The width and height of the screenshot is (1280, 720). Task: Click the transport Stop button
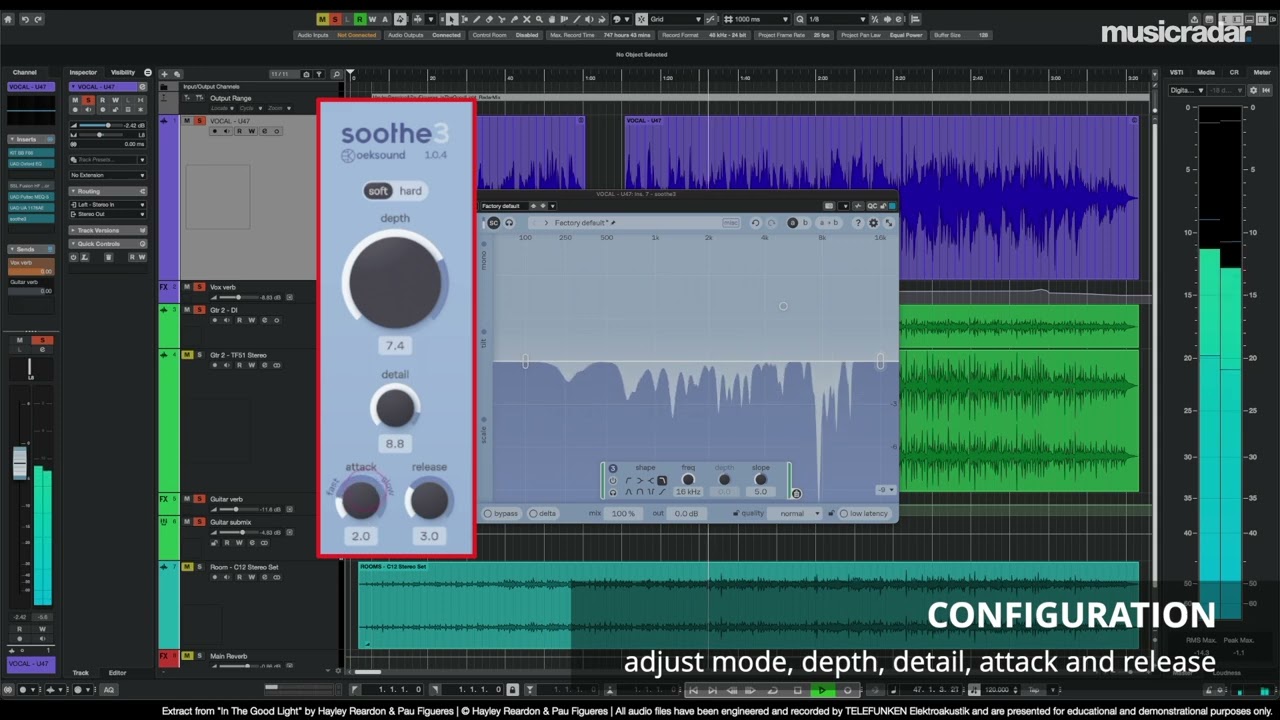click(797, 690)
